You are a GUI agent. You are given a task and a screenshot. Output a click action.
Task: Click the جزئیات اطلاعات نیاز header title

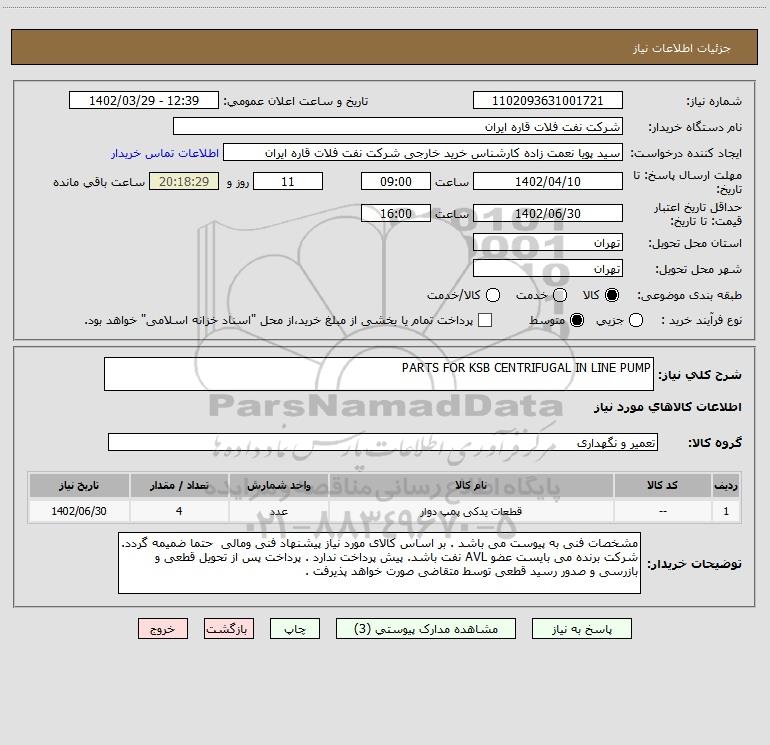click(x=681, y=48)
